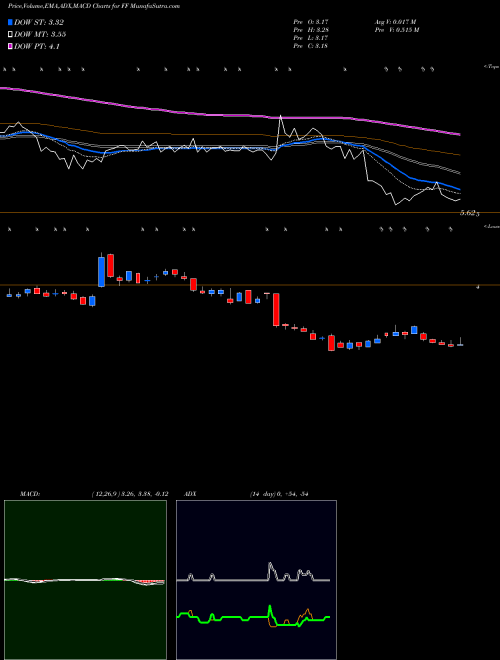This screenshot has width=500, height=660.
Task: Select the 'DOW PT: 4.1' label
Action: tap(36, 46)
